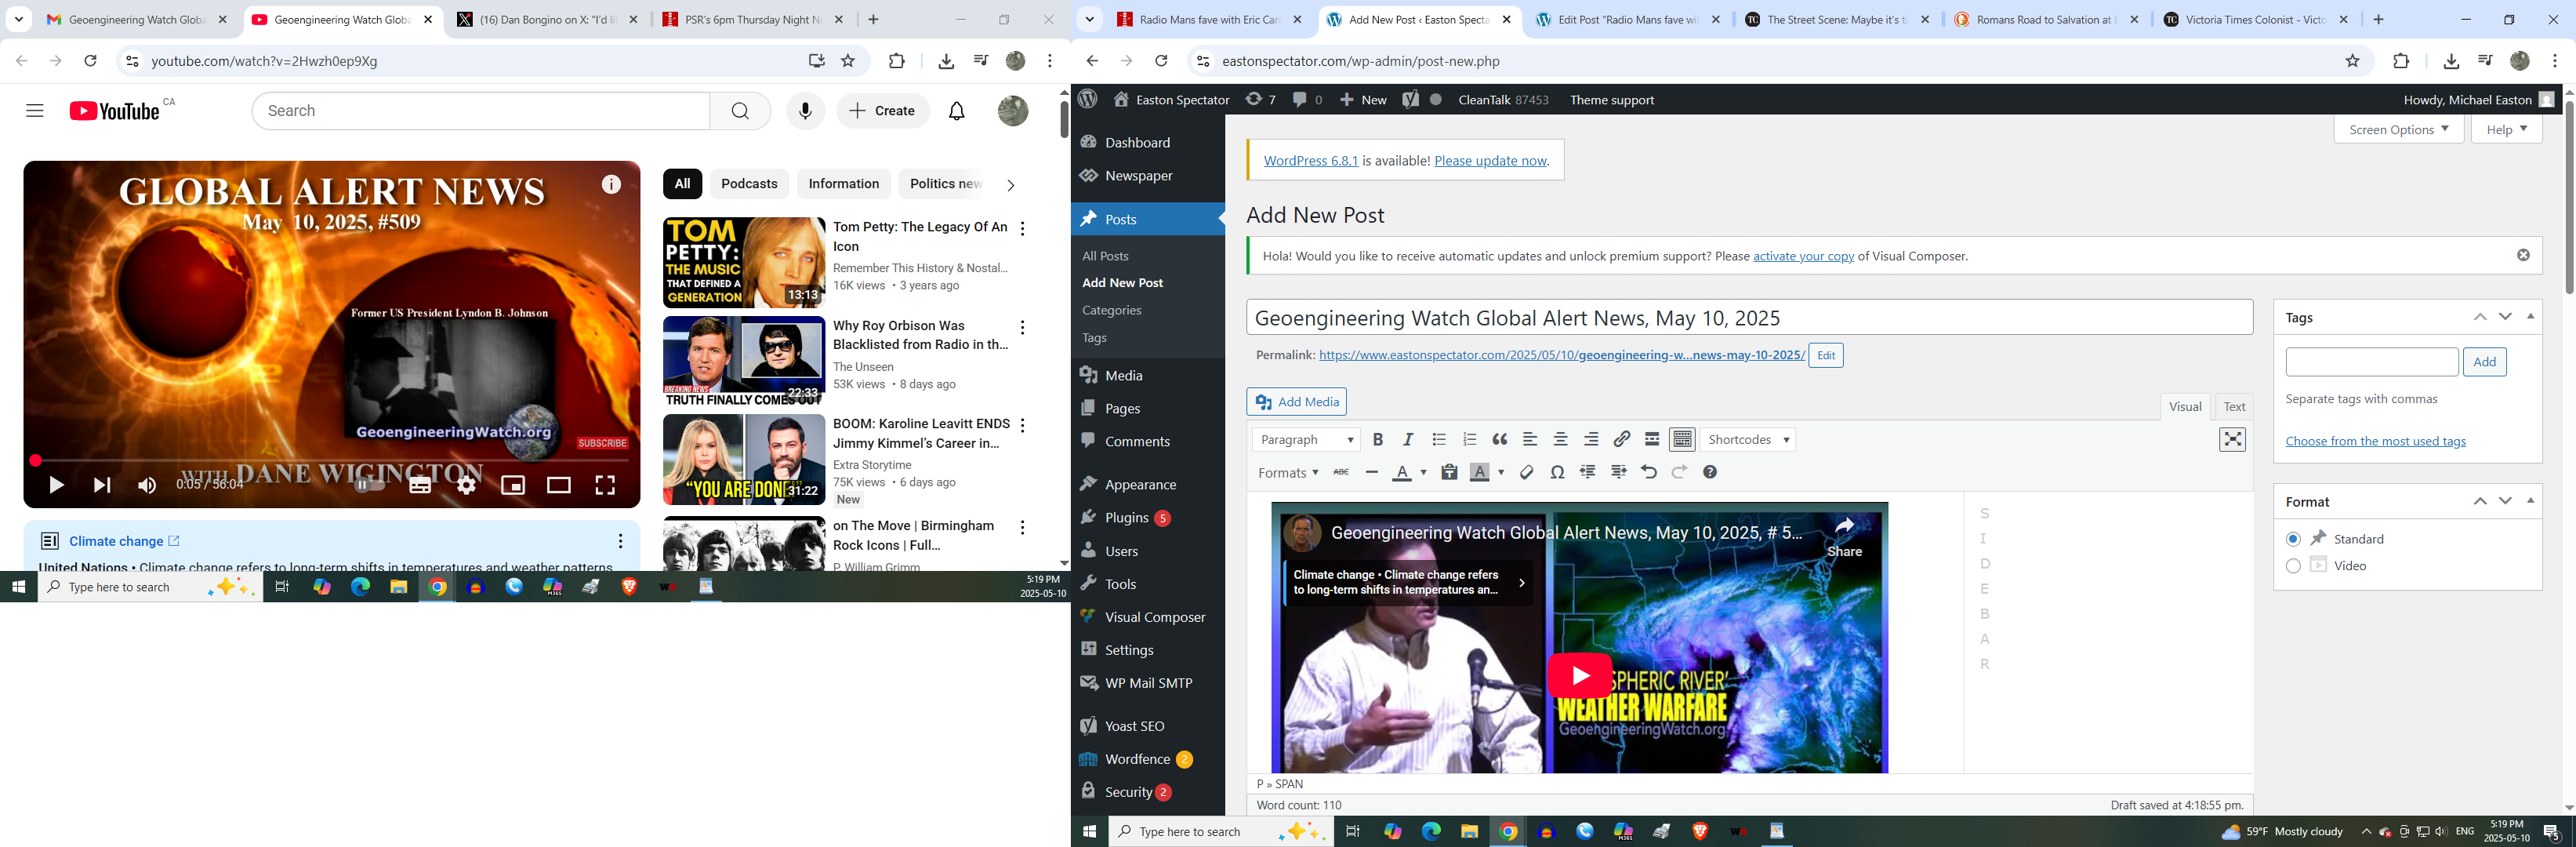Viewport: 2576px width, 847px height.
Task: Select the Standard post format
Action: coord(2293,539)
